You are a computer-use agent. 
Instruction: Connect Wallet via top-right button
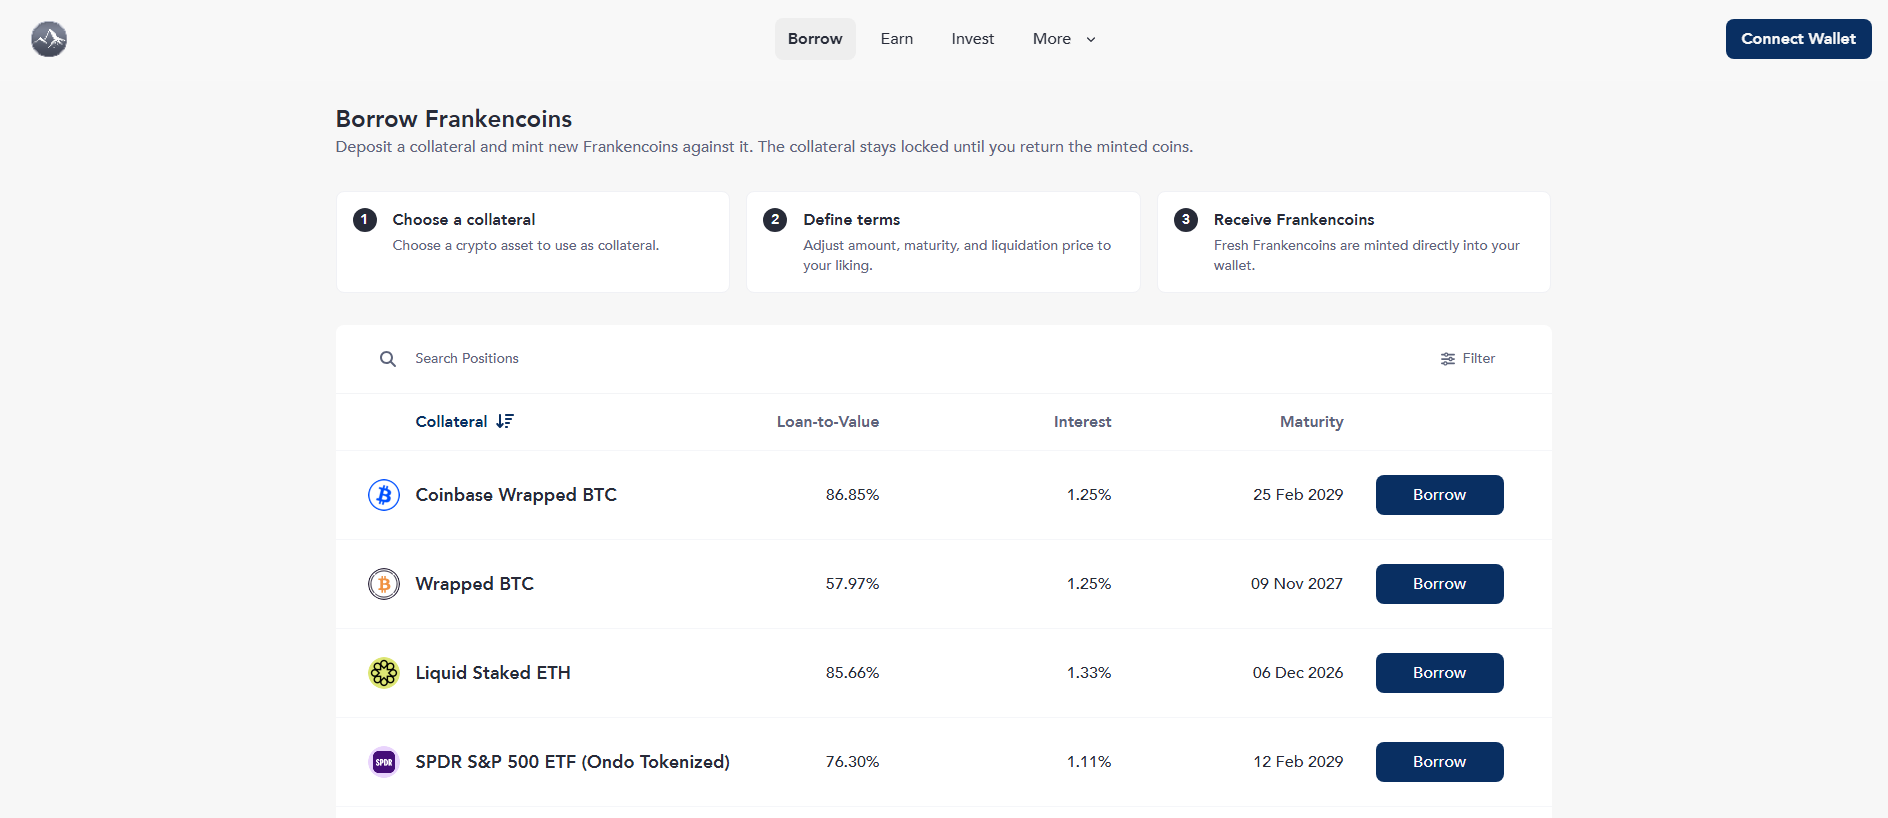coord(1799,39)
